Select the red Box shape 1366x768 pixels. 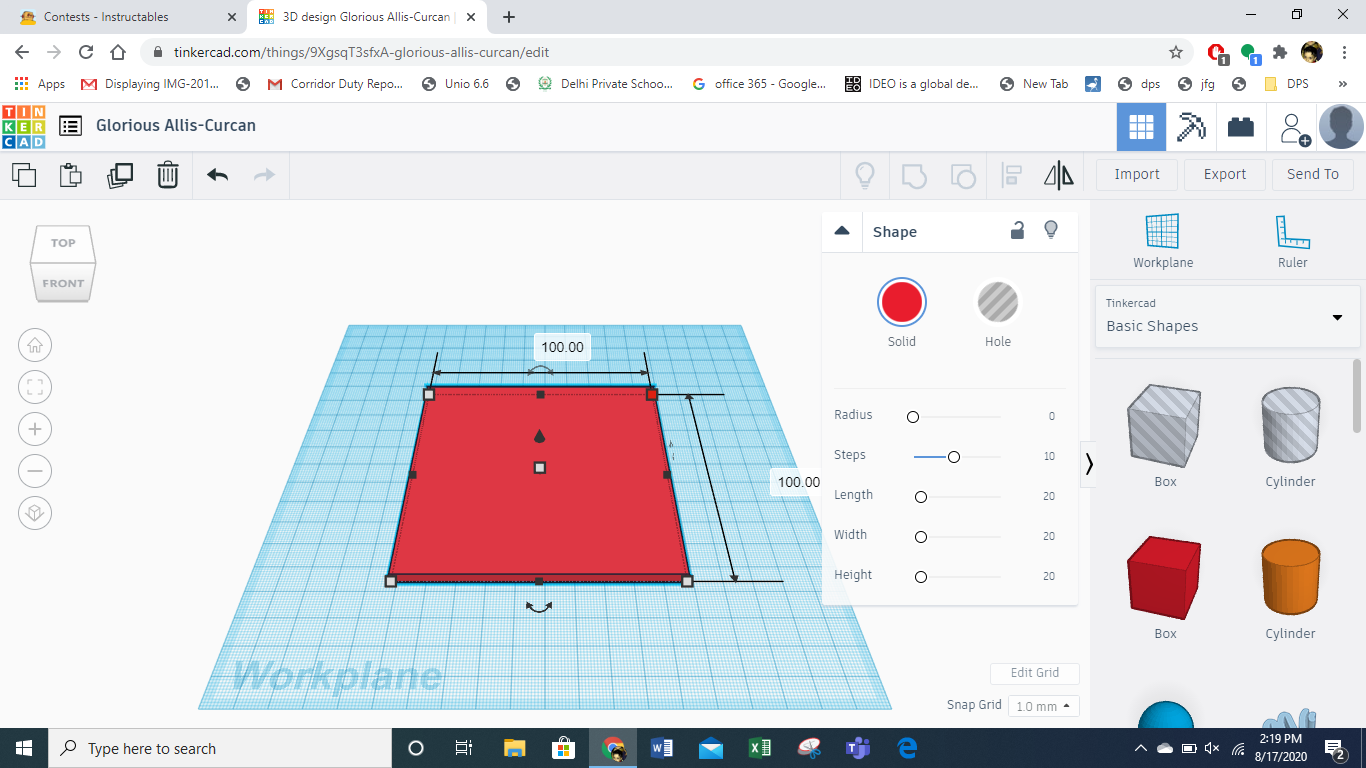[x=1165, y=577]
